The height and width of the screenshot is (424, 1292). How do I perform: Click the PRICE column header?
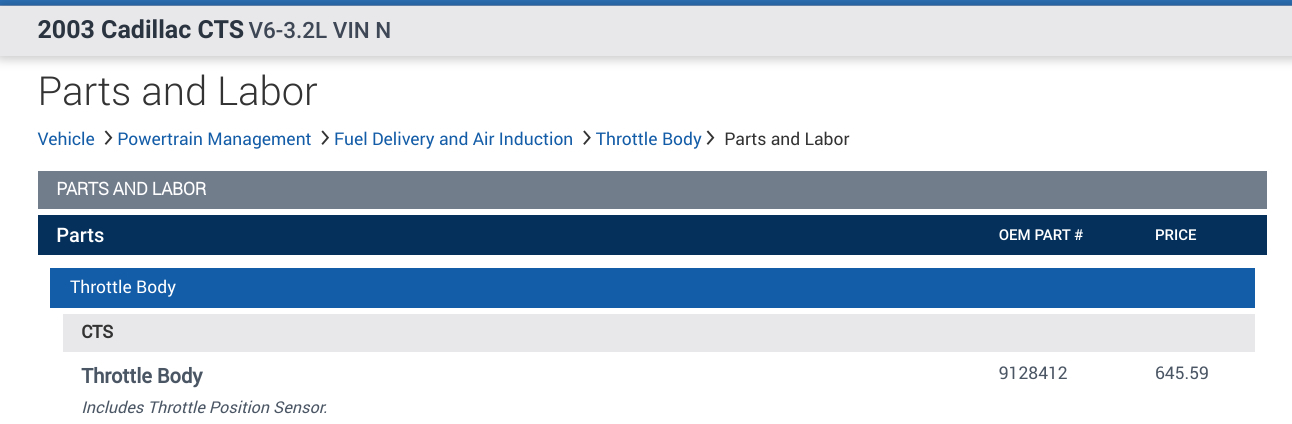click(1175, 235)
